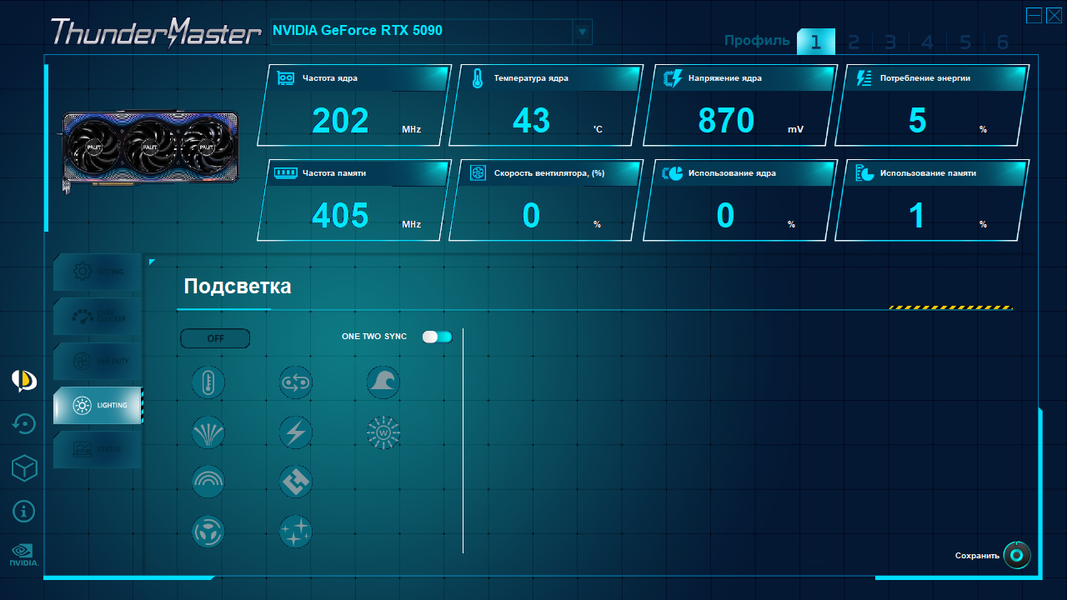Click the core usage pie icon

pos(672,173)
